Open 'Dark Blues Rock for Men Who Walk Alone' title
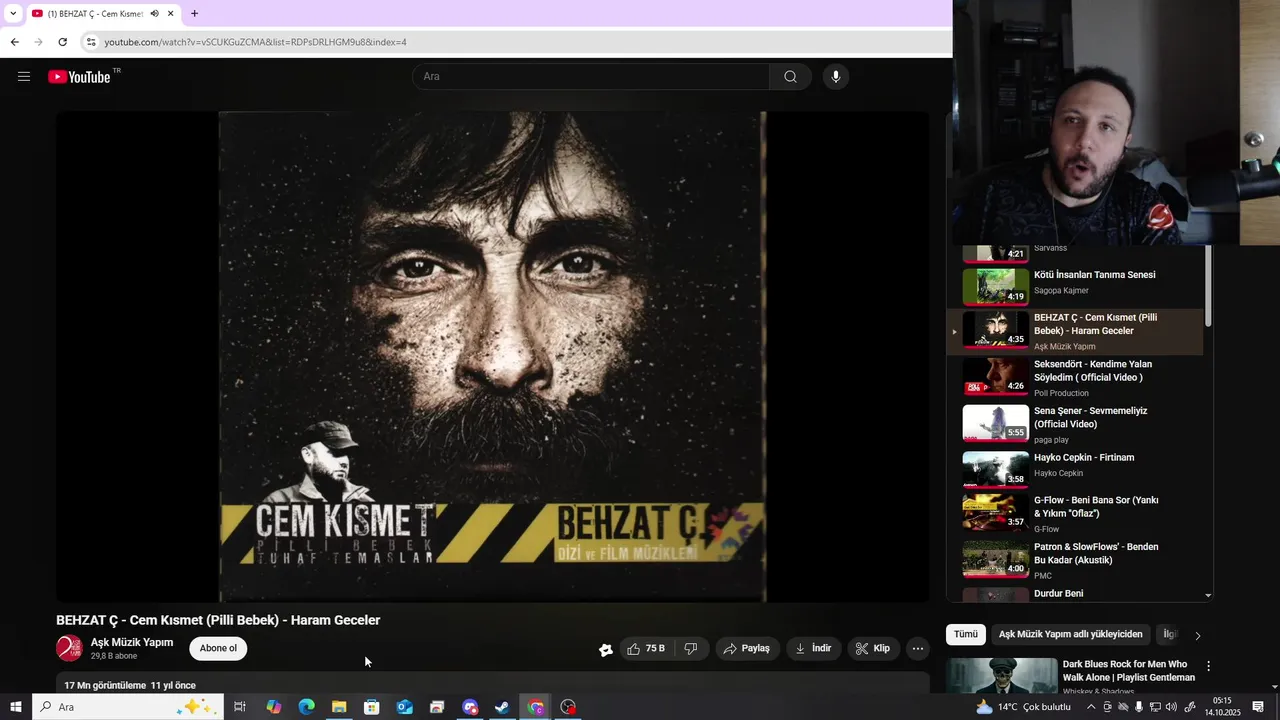 pyautogui.click(x=1129, y=671)
